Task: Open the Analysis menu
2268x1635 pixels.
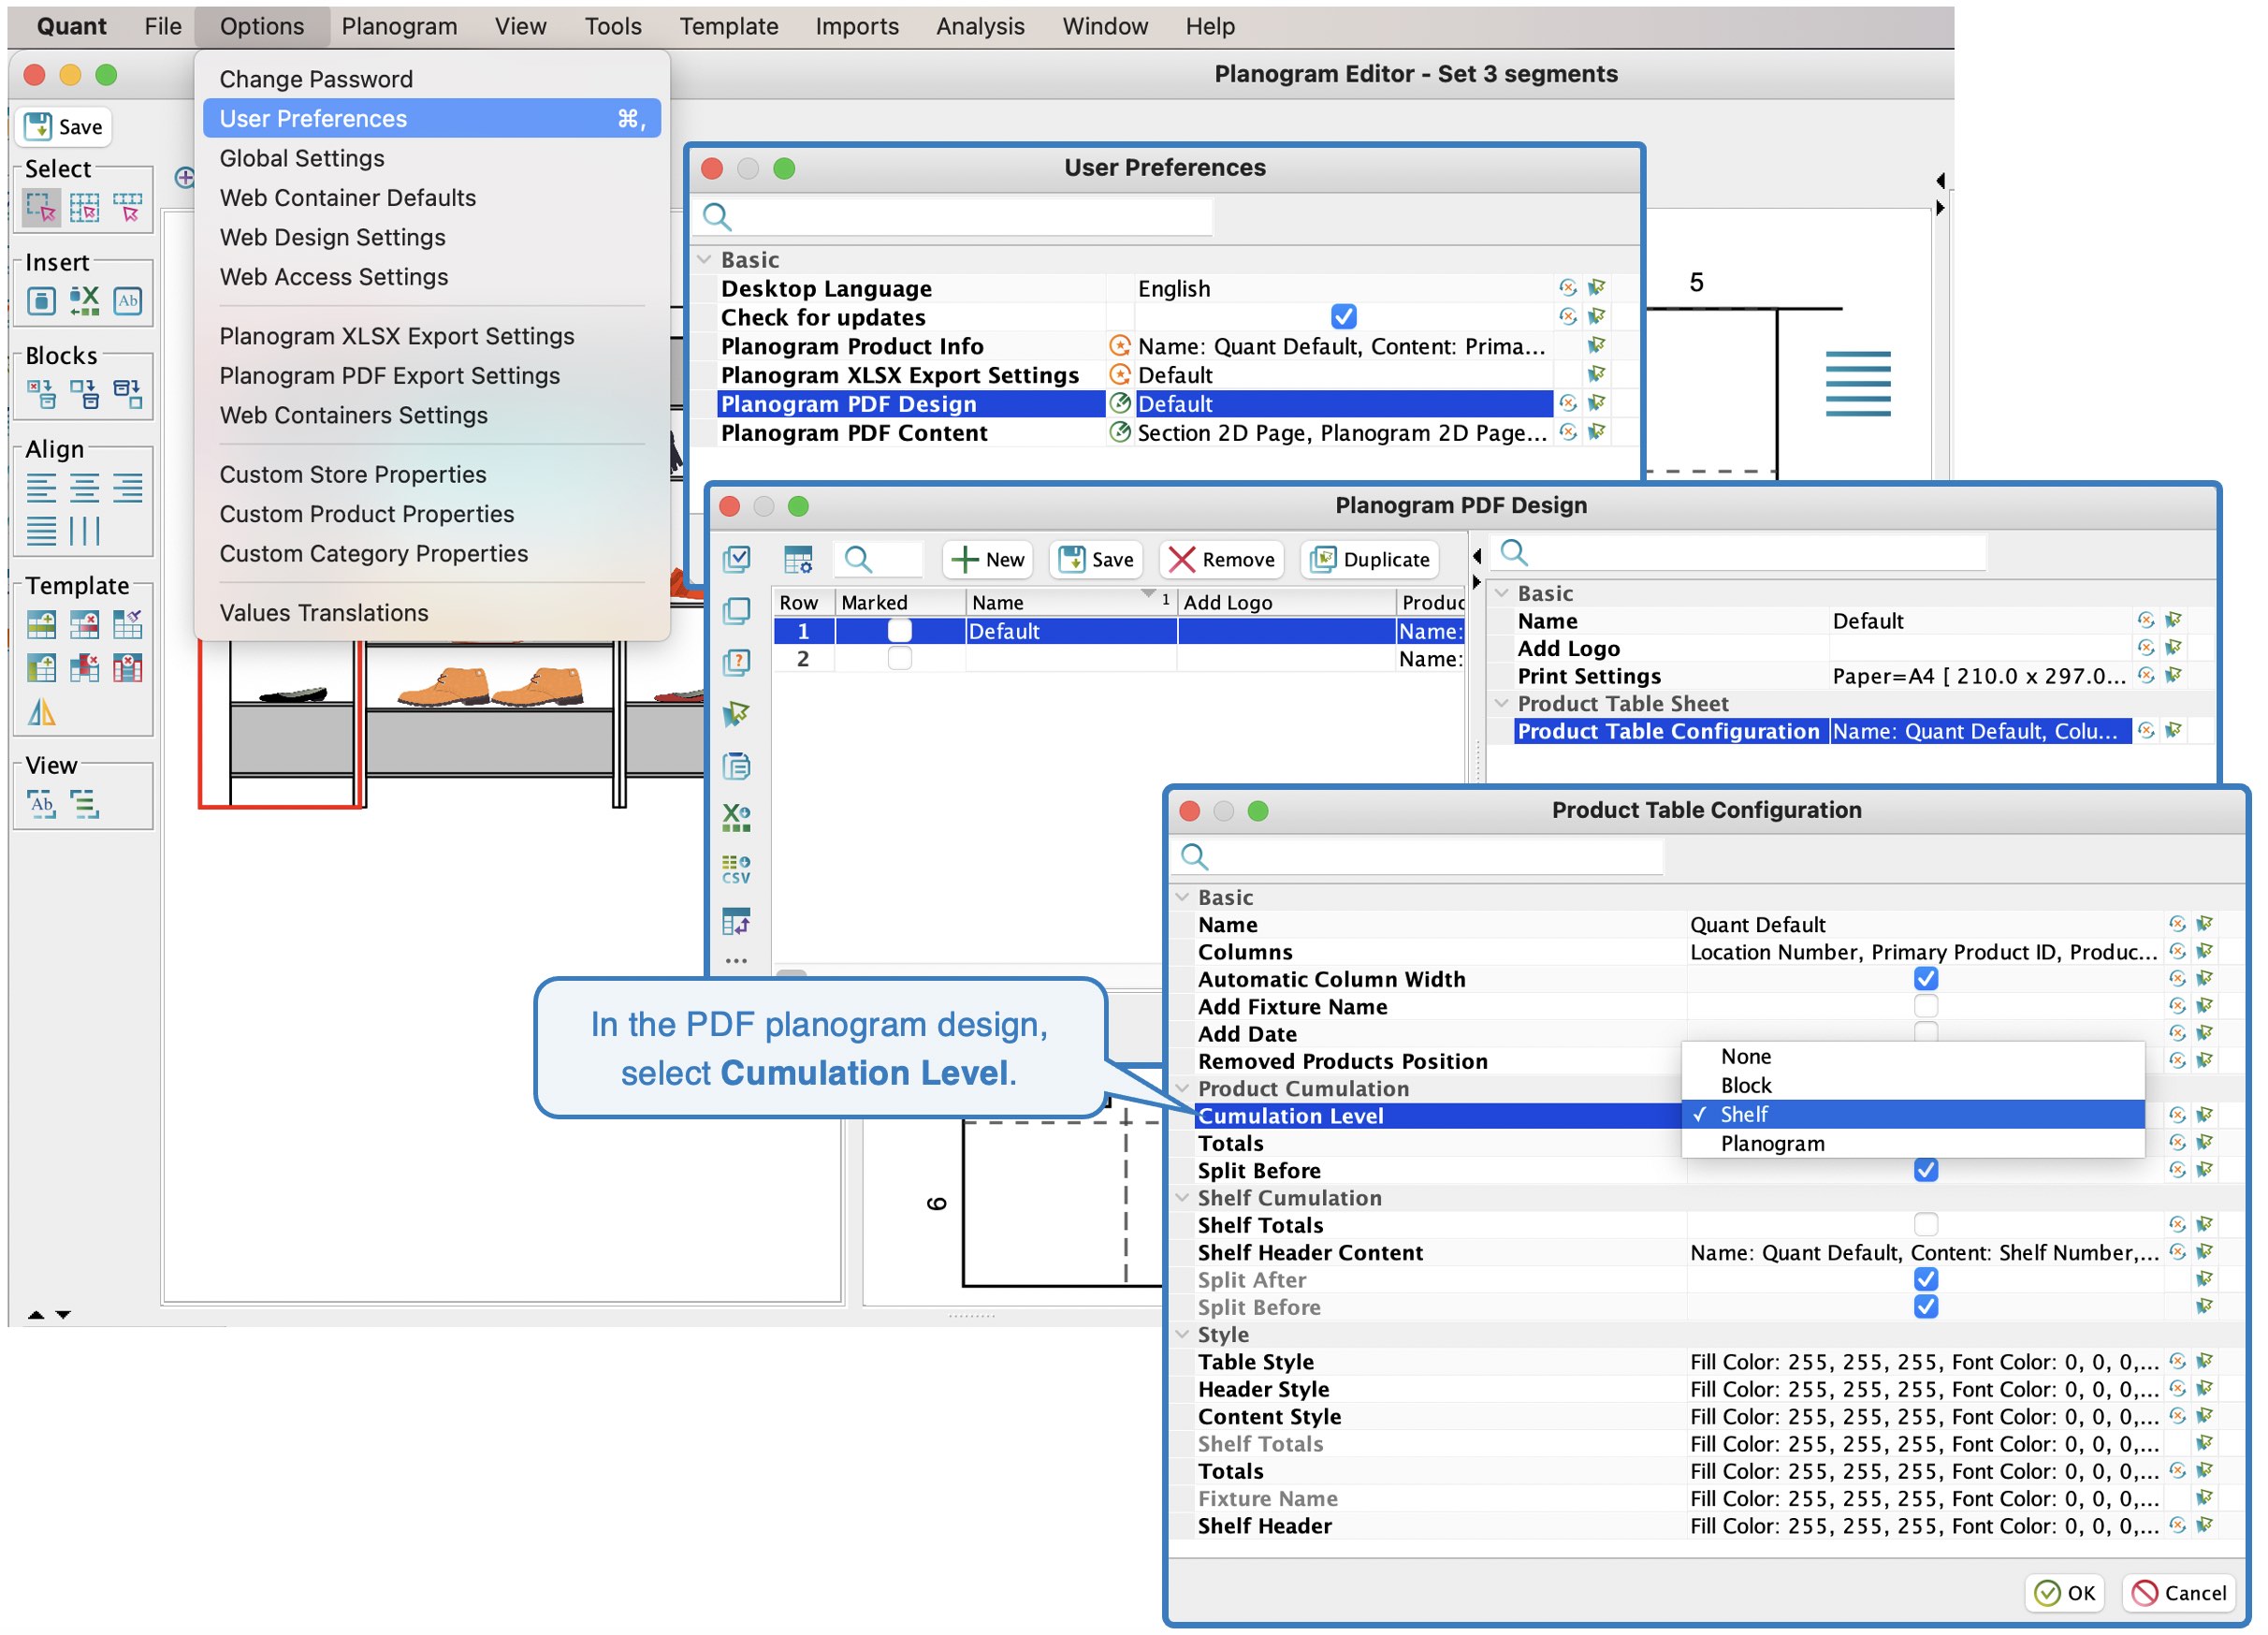Action: (980, 26)
